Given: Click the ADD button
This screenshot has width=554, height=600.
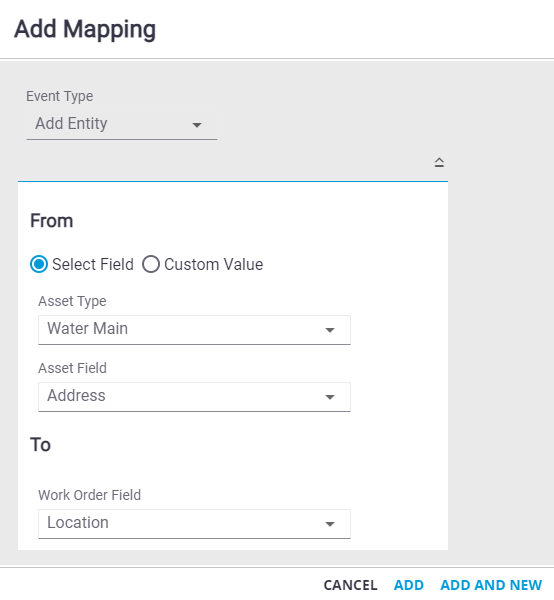Looking at the screenshot, I should point(409,585).
